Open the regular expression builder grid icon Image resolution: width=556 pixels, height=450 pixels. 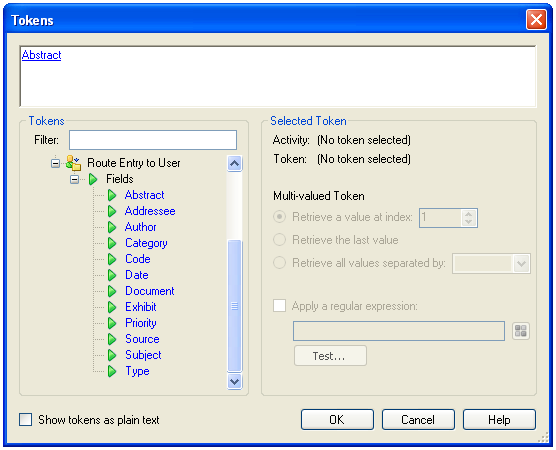[521, 331]
